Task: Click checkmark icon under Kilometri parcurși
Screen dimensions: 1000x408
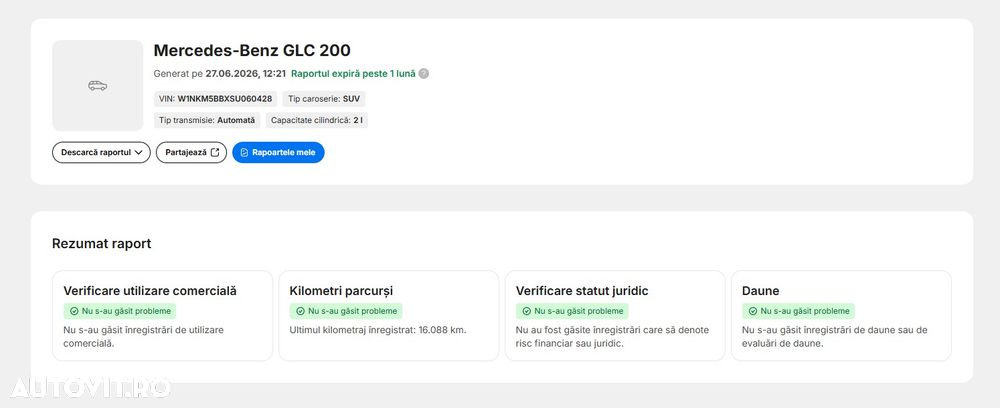Action: (300, 311)
